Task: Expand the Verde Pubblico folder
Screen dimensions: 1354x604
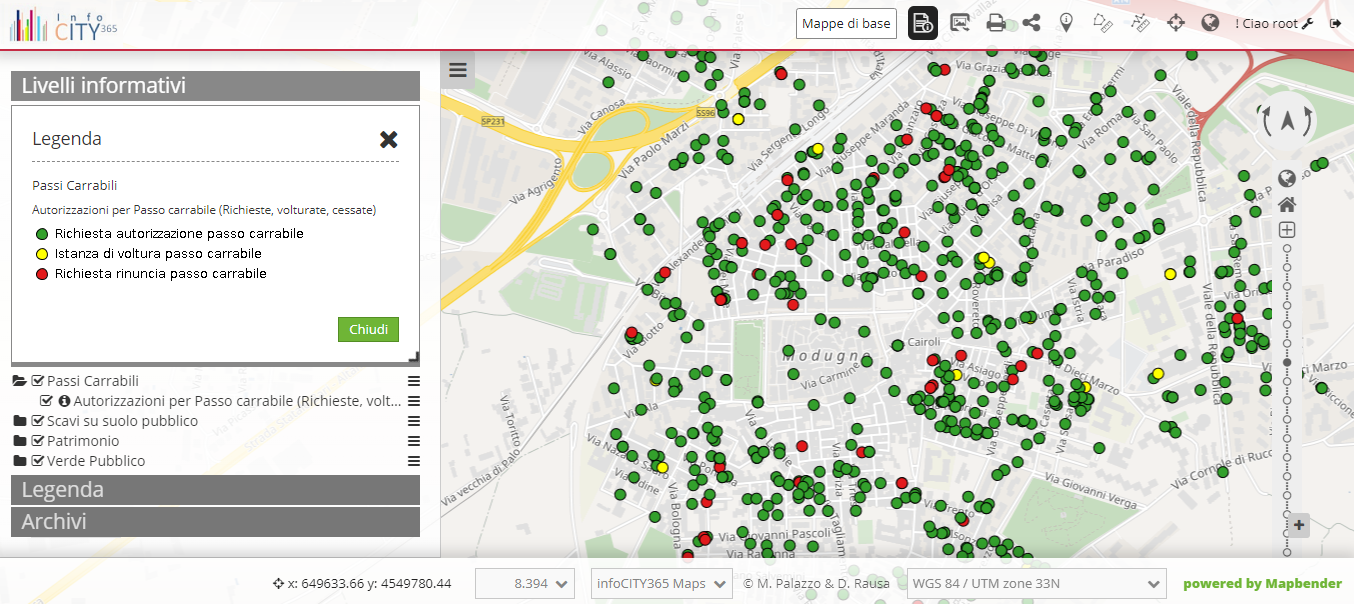Action: [x=19, y=461]
